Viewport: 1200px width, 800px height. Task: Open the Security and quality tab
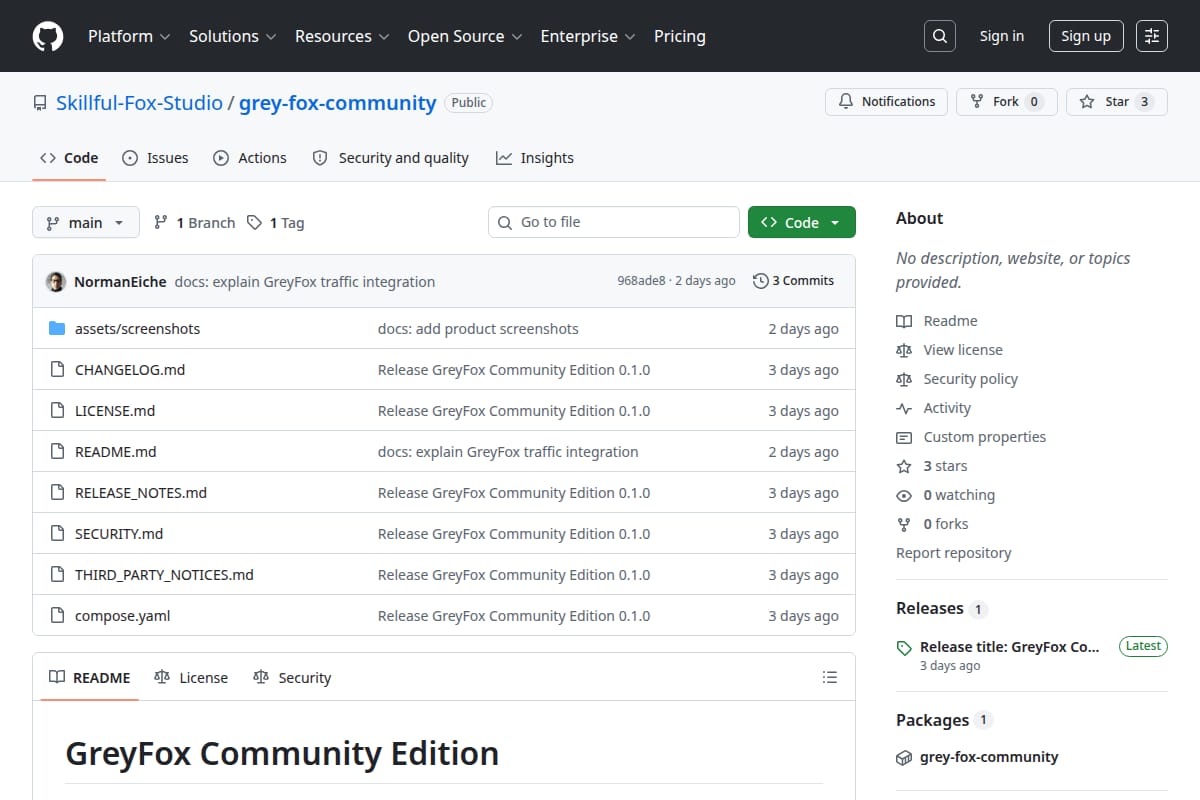tap(390, 158)
